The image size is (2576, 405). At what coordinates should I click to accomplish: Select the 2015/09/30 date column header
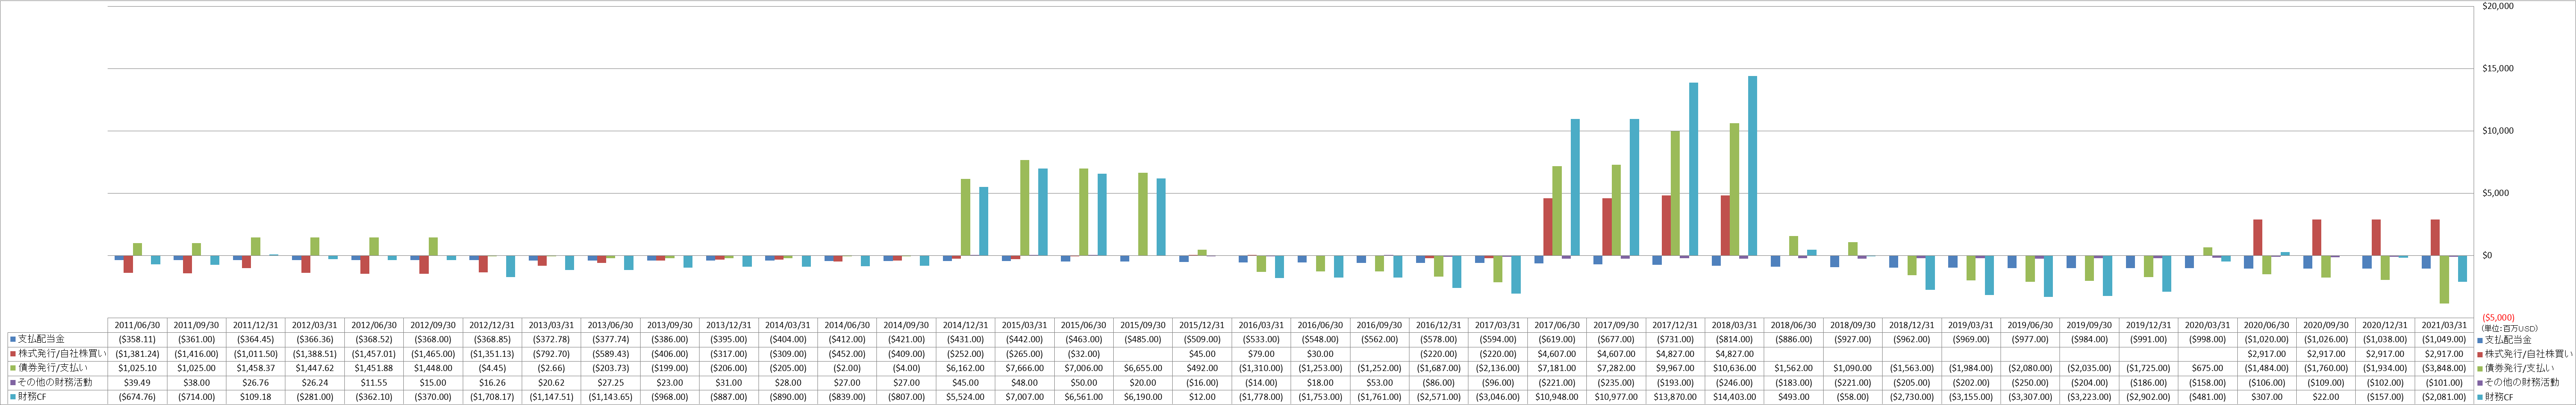point(1143,325)
